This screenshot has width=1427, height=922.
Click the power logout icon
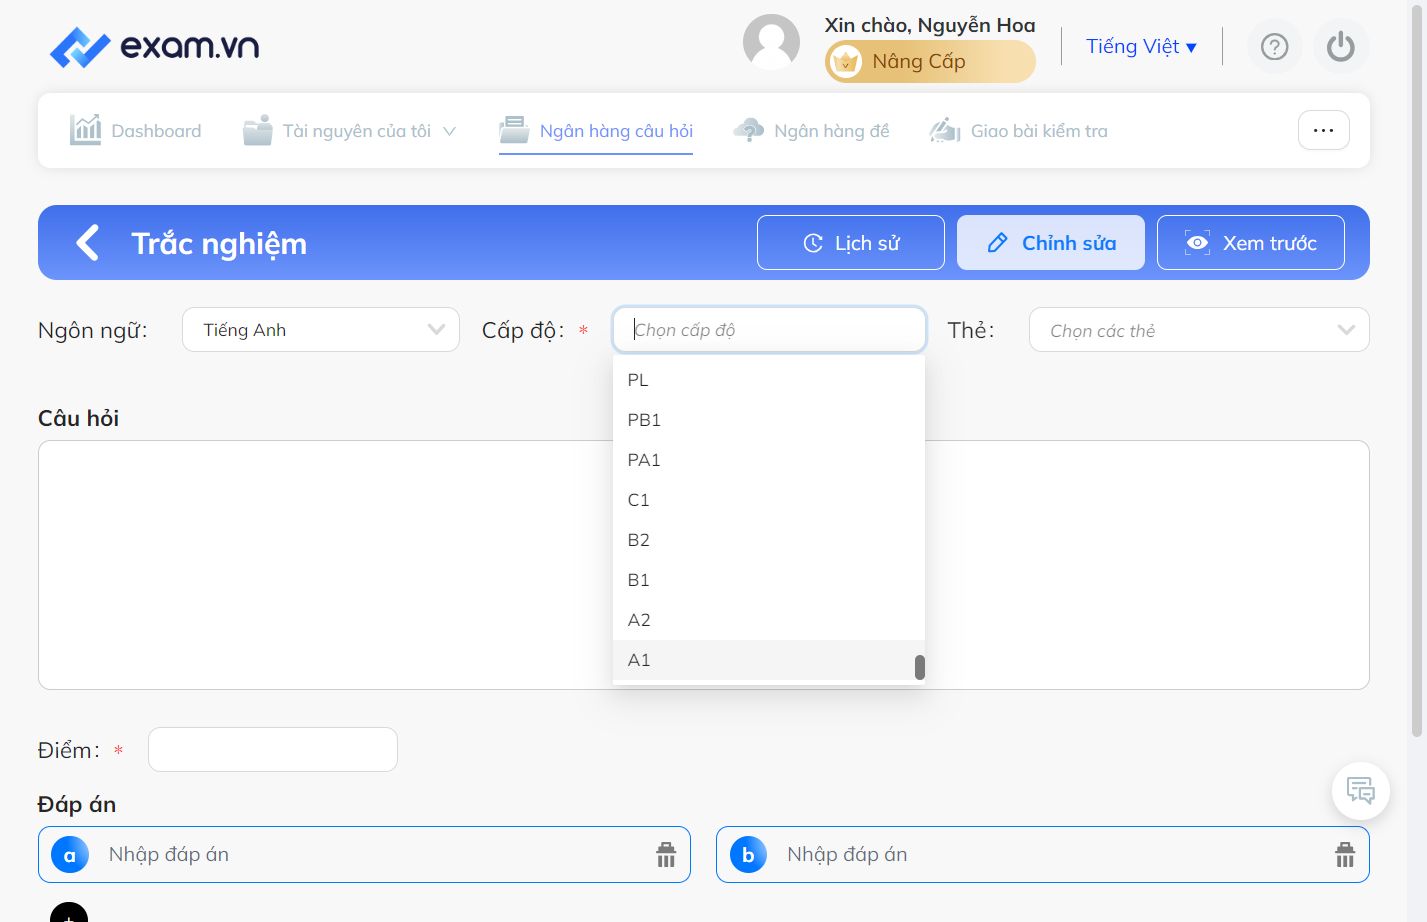click(x=1341, y=47)
